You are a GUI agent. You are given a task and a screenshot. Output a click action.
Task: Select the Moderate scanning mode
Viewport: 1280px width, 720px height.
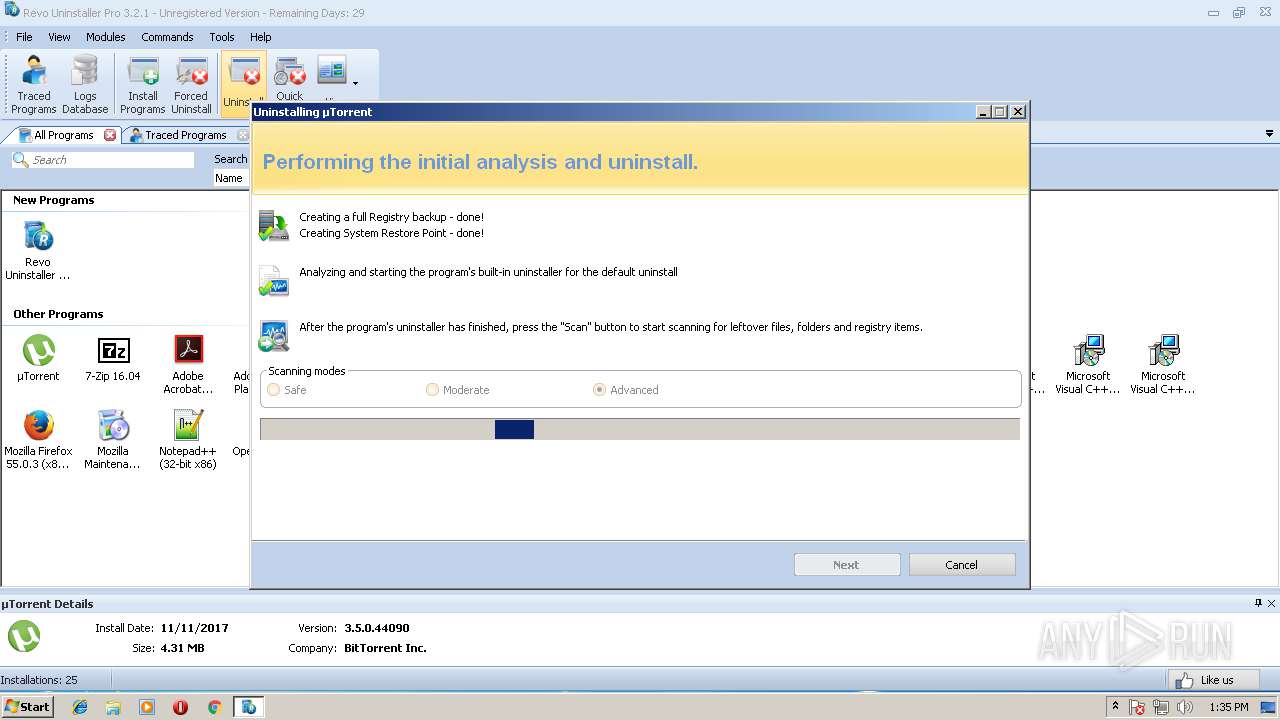[458, 390]
